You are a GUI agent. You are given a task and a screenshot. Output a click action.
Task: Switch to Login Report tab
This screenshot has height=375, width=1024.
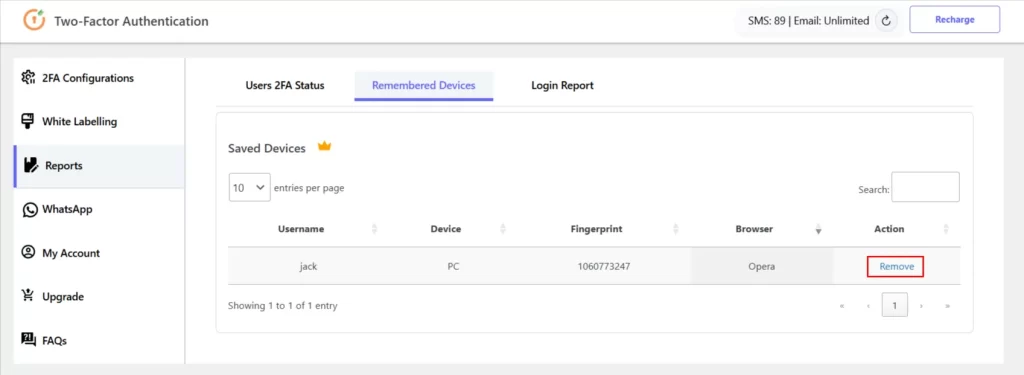coord(562,86)
